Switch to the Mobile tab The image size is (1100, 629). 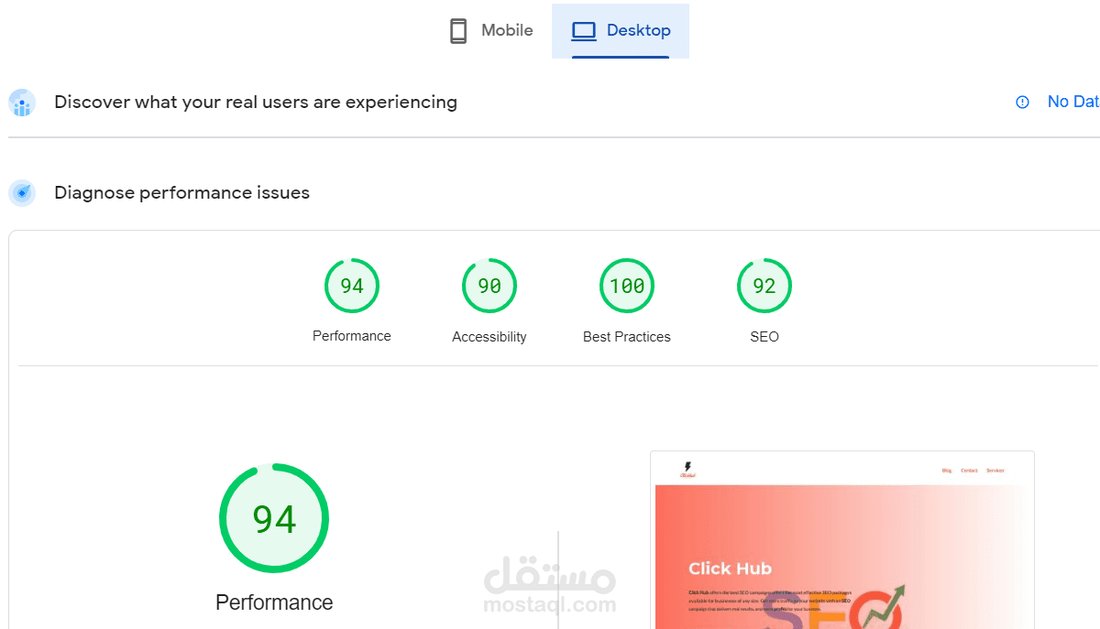(x=491, y=31)
